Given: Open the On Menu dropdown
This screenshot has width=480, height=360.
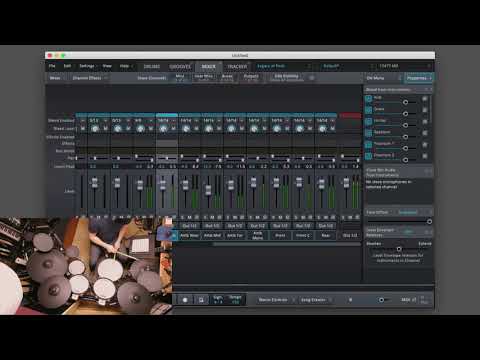Looking at the screenshot, I should [384, 78].
